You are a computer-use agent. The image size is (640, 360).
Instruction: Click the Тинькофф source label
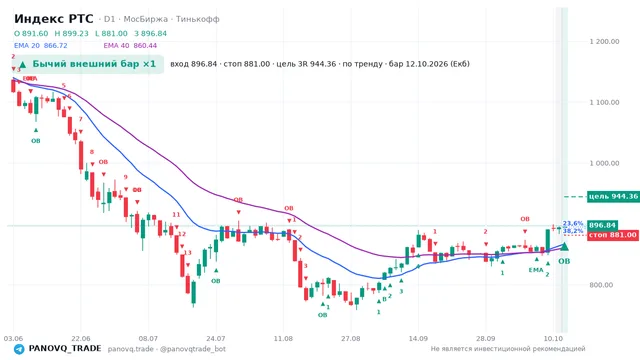pos(198,19)
